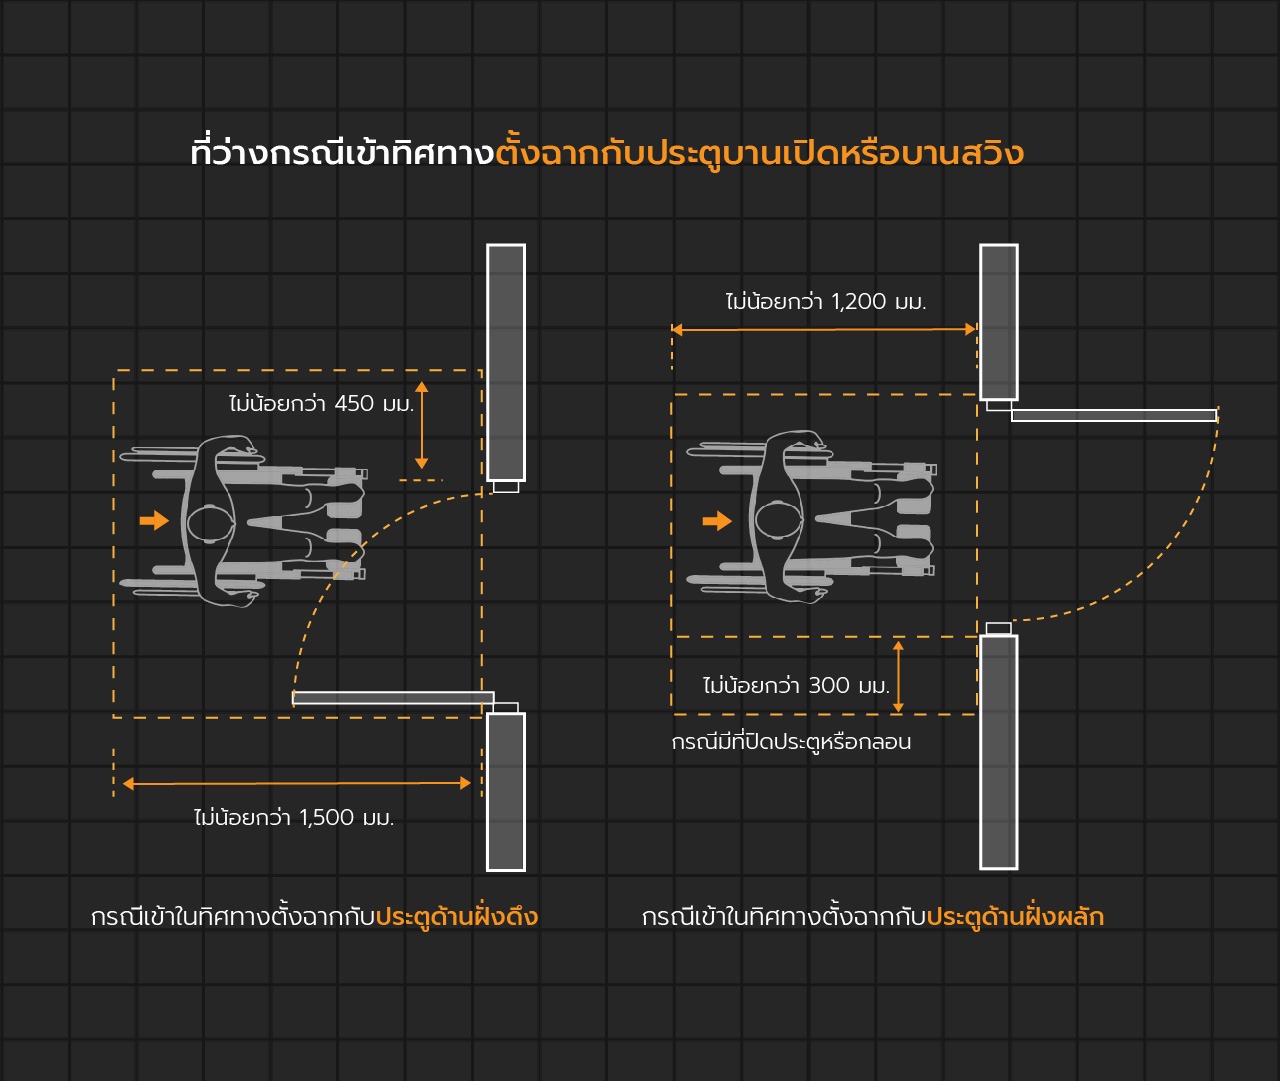Click the horizontal 1,200 mm dimension arrow

point(824,329)
